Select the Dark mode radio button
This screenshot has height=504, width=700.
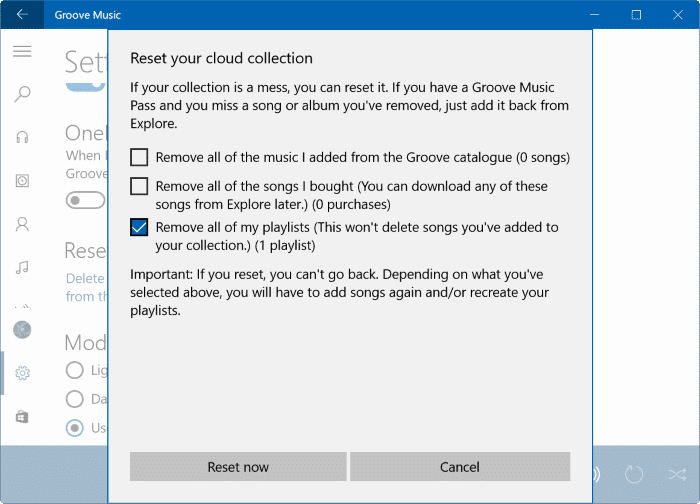pyautogui.click(x=75, y=399)
